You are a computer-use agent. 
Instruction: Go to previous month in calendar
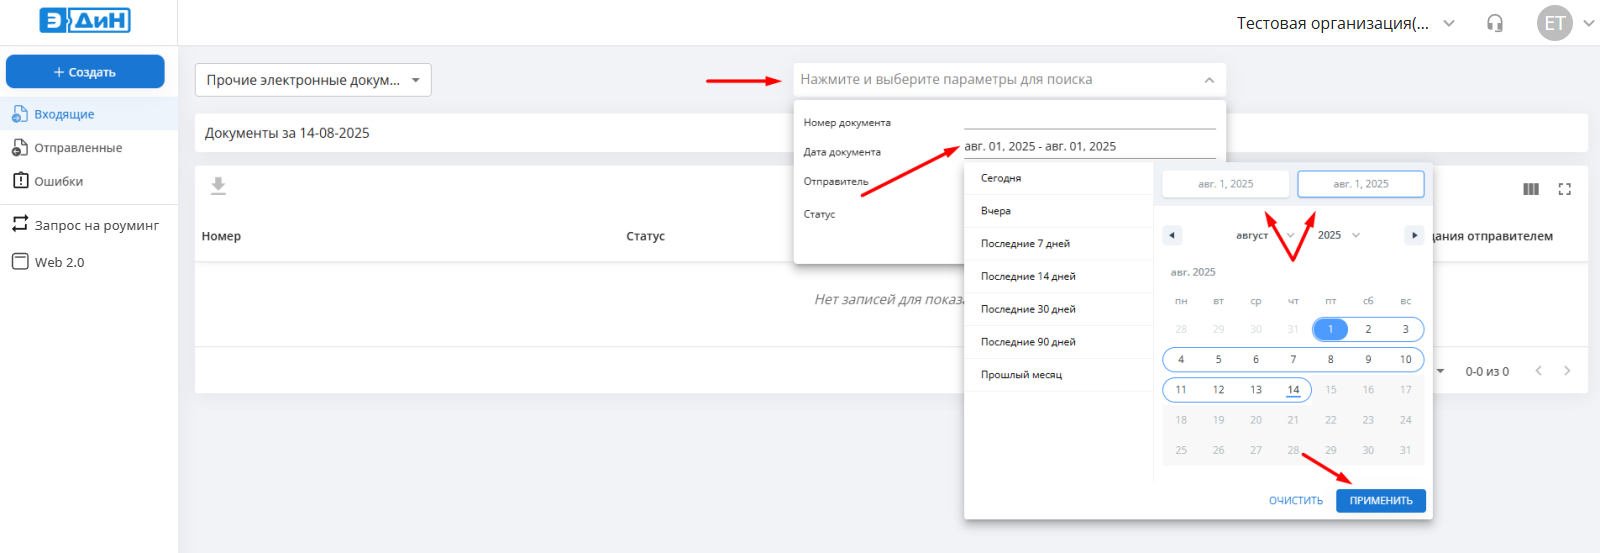[x=1172, y=235]
